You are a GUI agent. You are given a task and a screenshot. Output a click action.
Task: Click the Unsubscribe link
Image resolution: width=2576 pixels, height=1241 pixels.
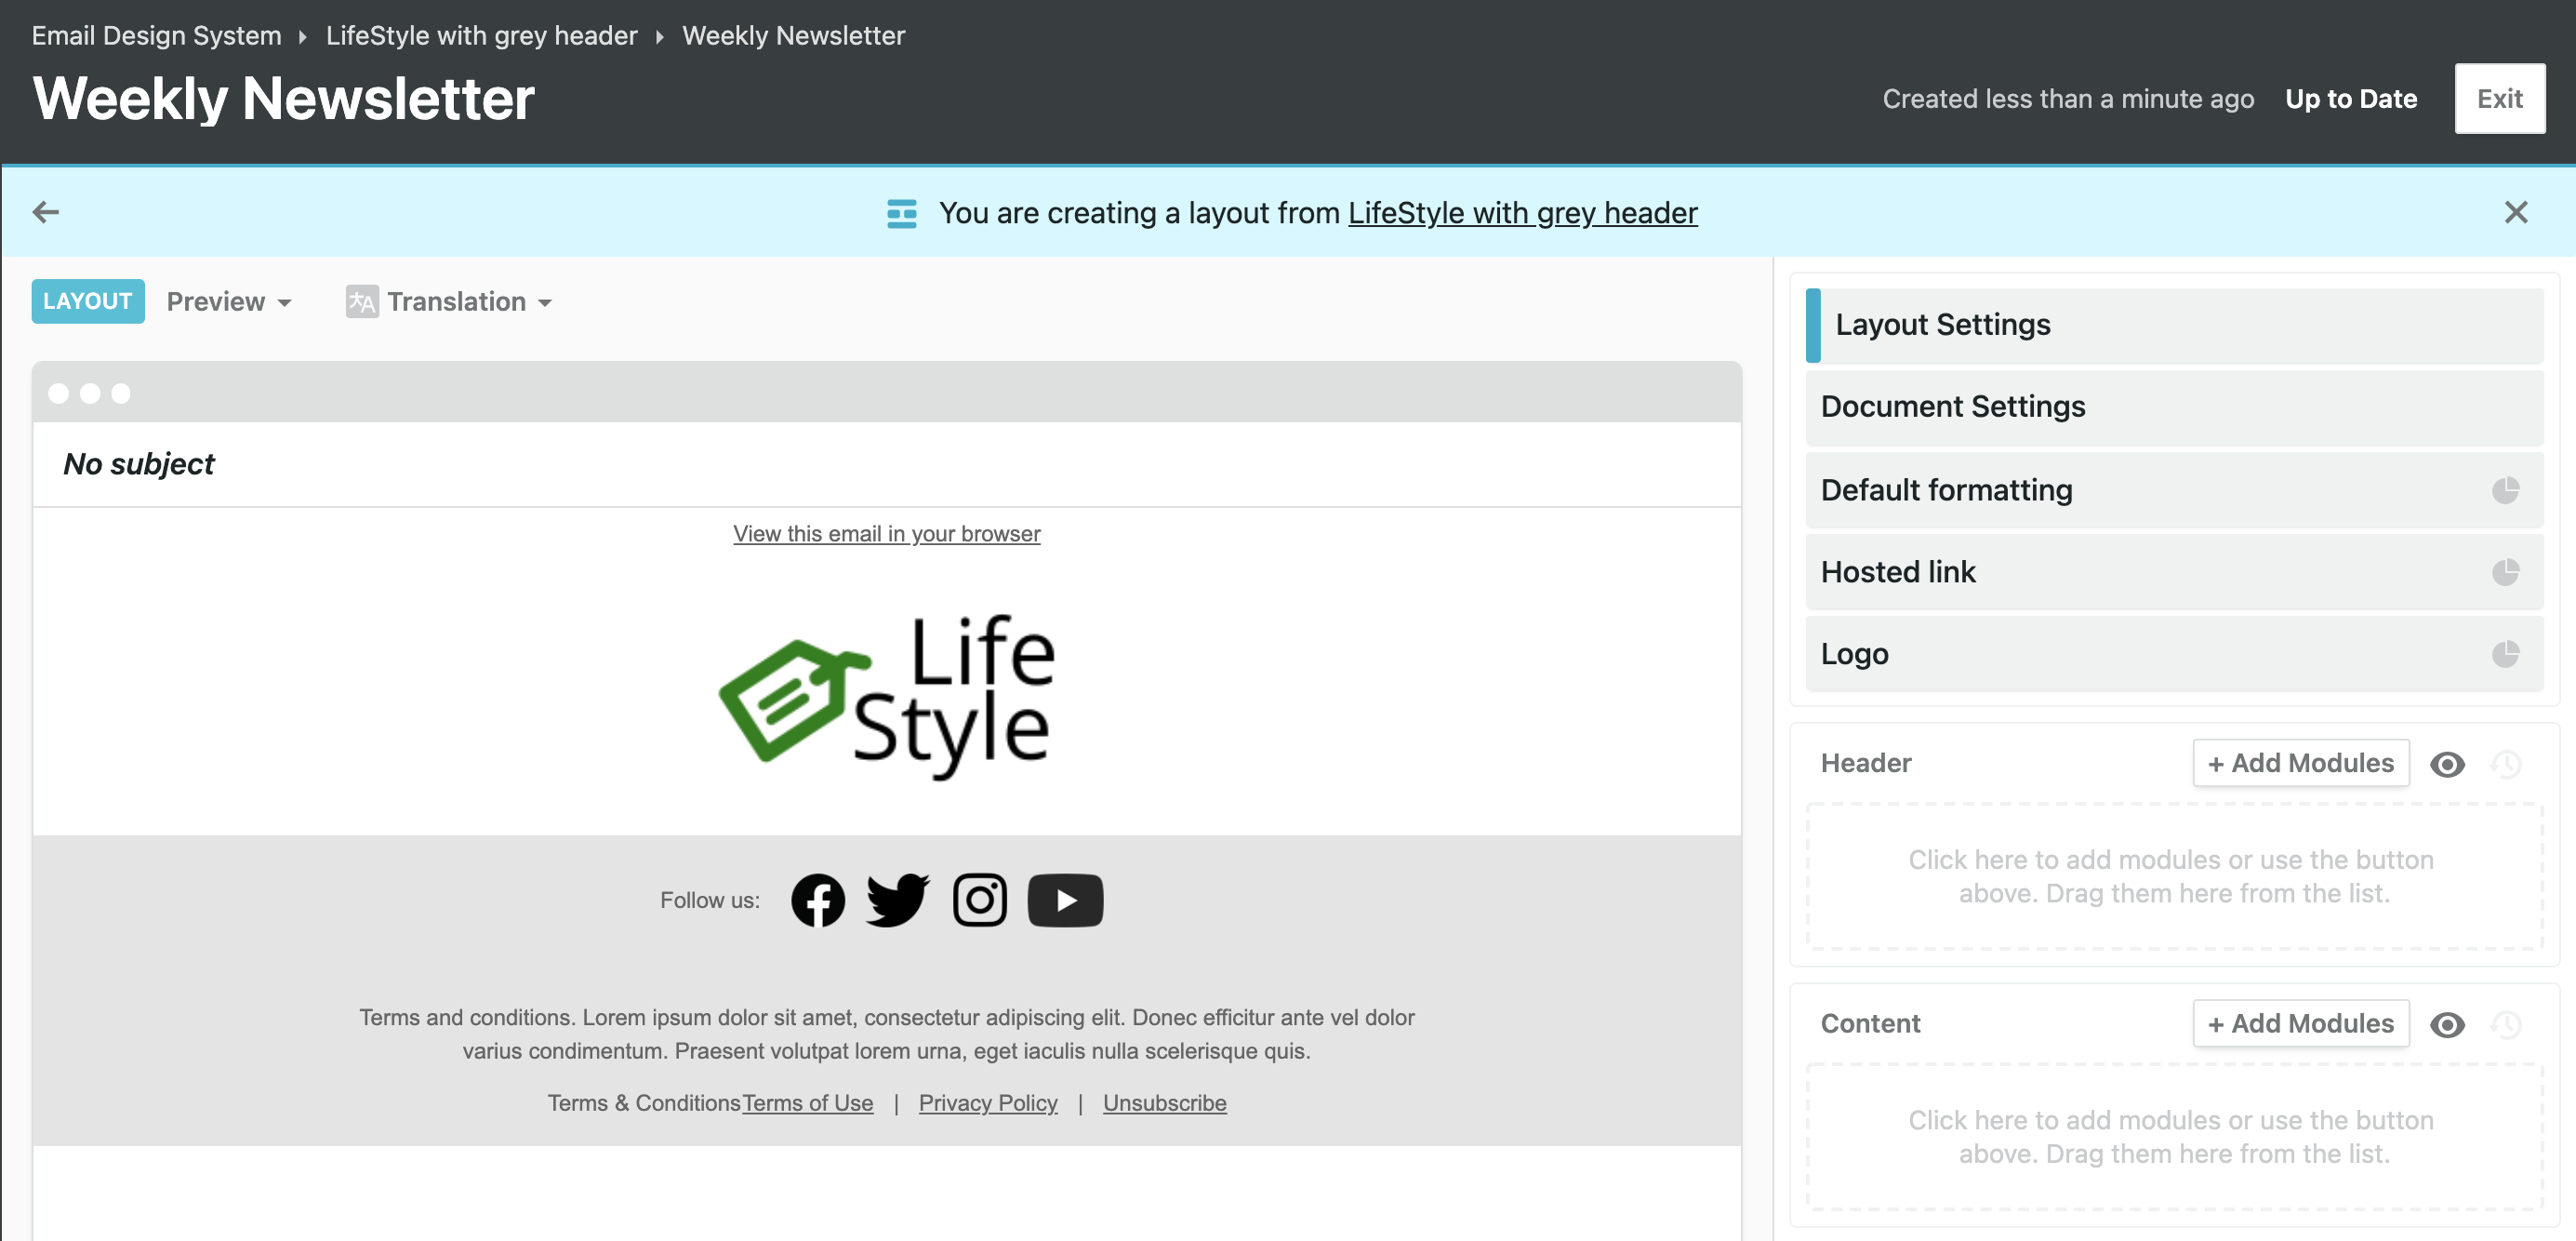(x=1165, y=1103)
